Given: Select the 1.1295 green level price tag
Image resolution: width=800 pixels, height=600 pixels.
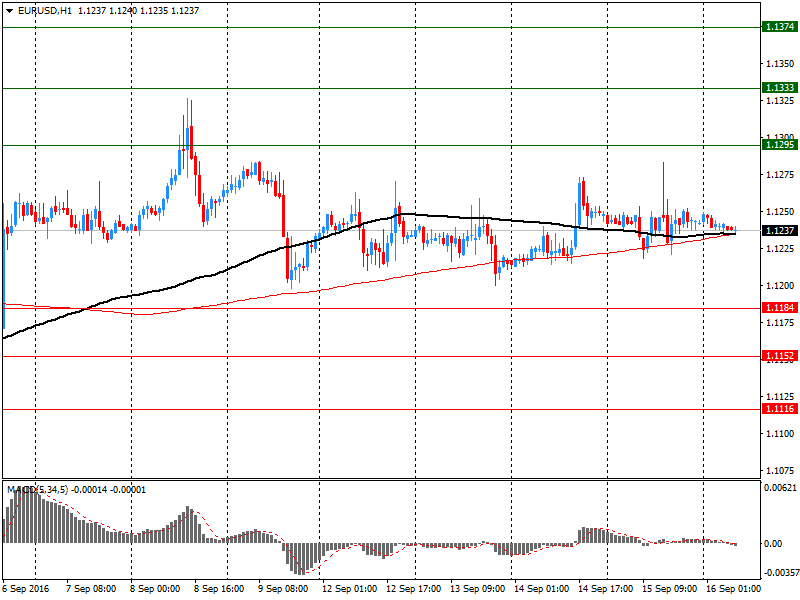Looking at the screenshot, I should click(x=780, y=145).
